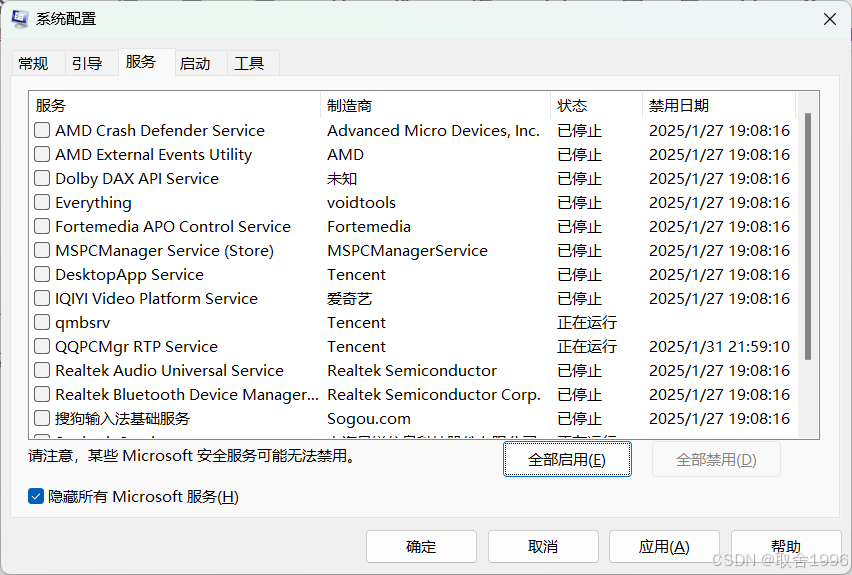This screenshot has height=575, width=852.
Task: Click the 全部启用(E) button
Action: click(567, 459)
